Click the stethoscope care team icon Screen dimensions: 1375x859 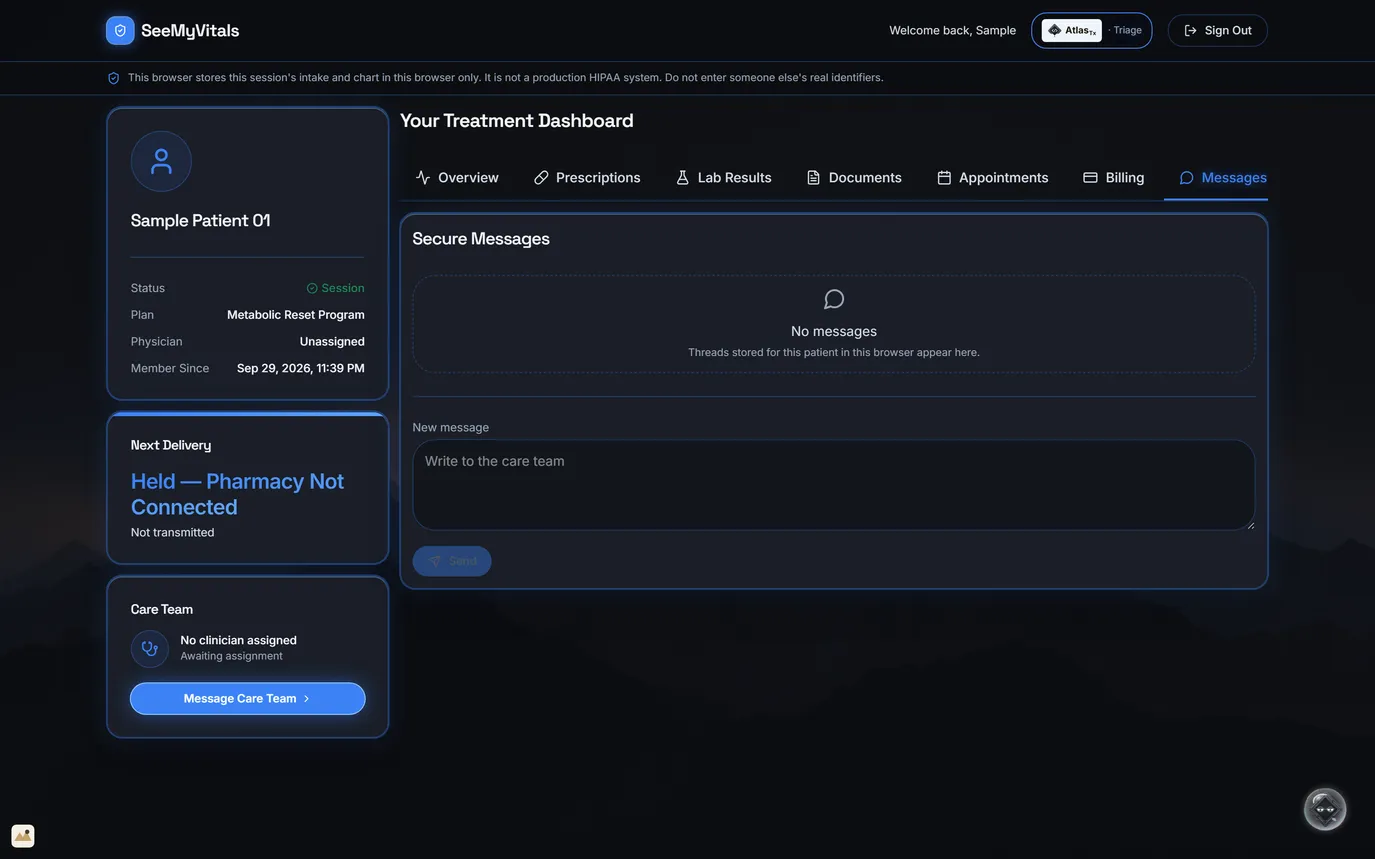[150, 649]
